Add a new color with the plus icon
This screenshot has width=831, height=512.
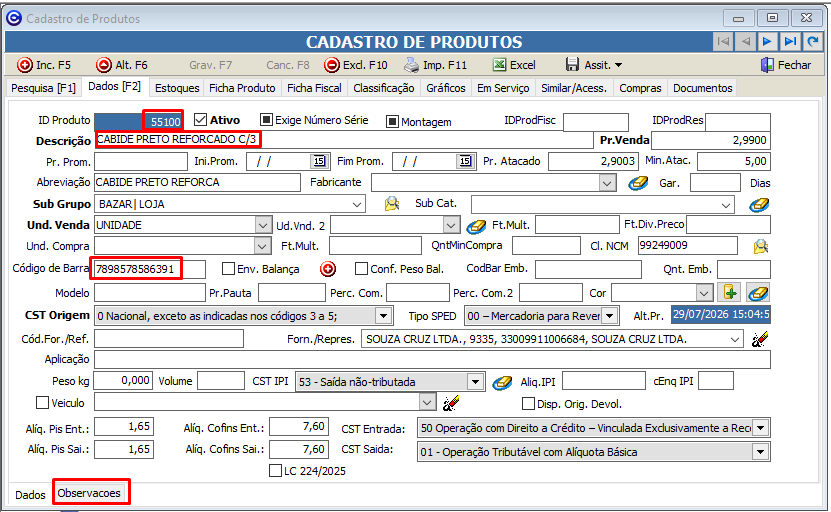tap(730, 292)
